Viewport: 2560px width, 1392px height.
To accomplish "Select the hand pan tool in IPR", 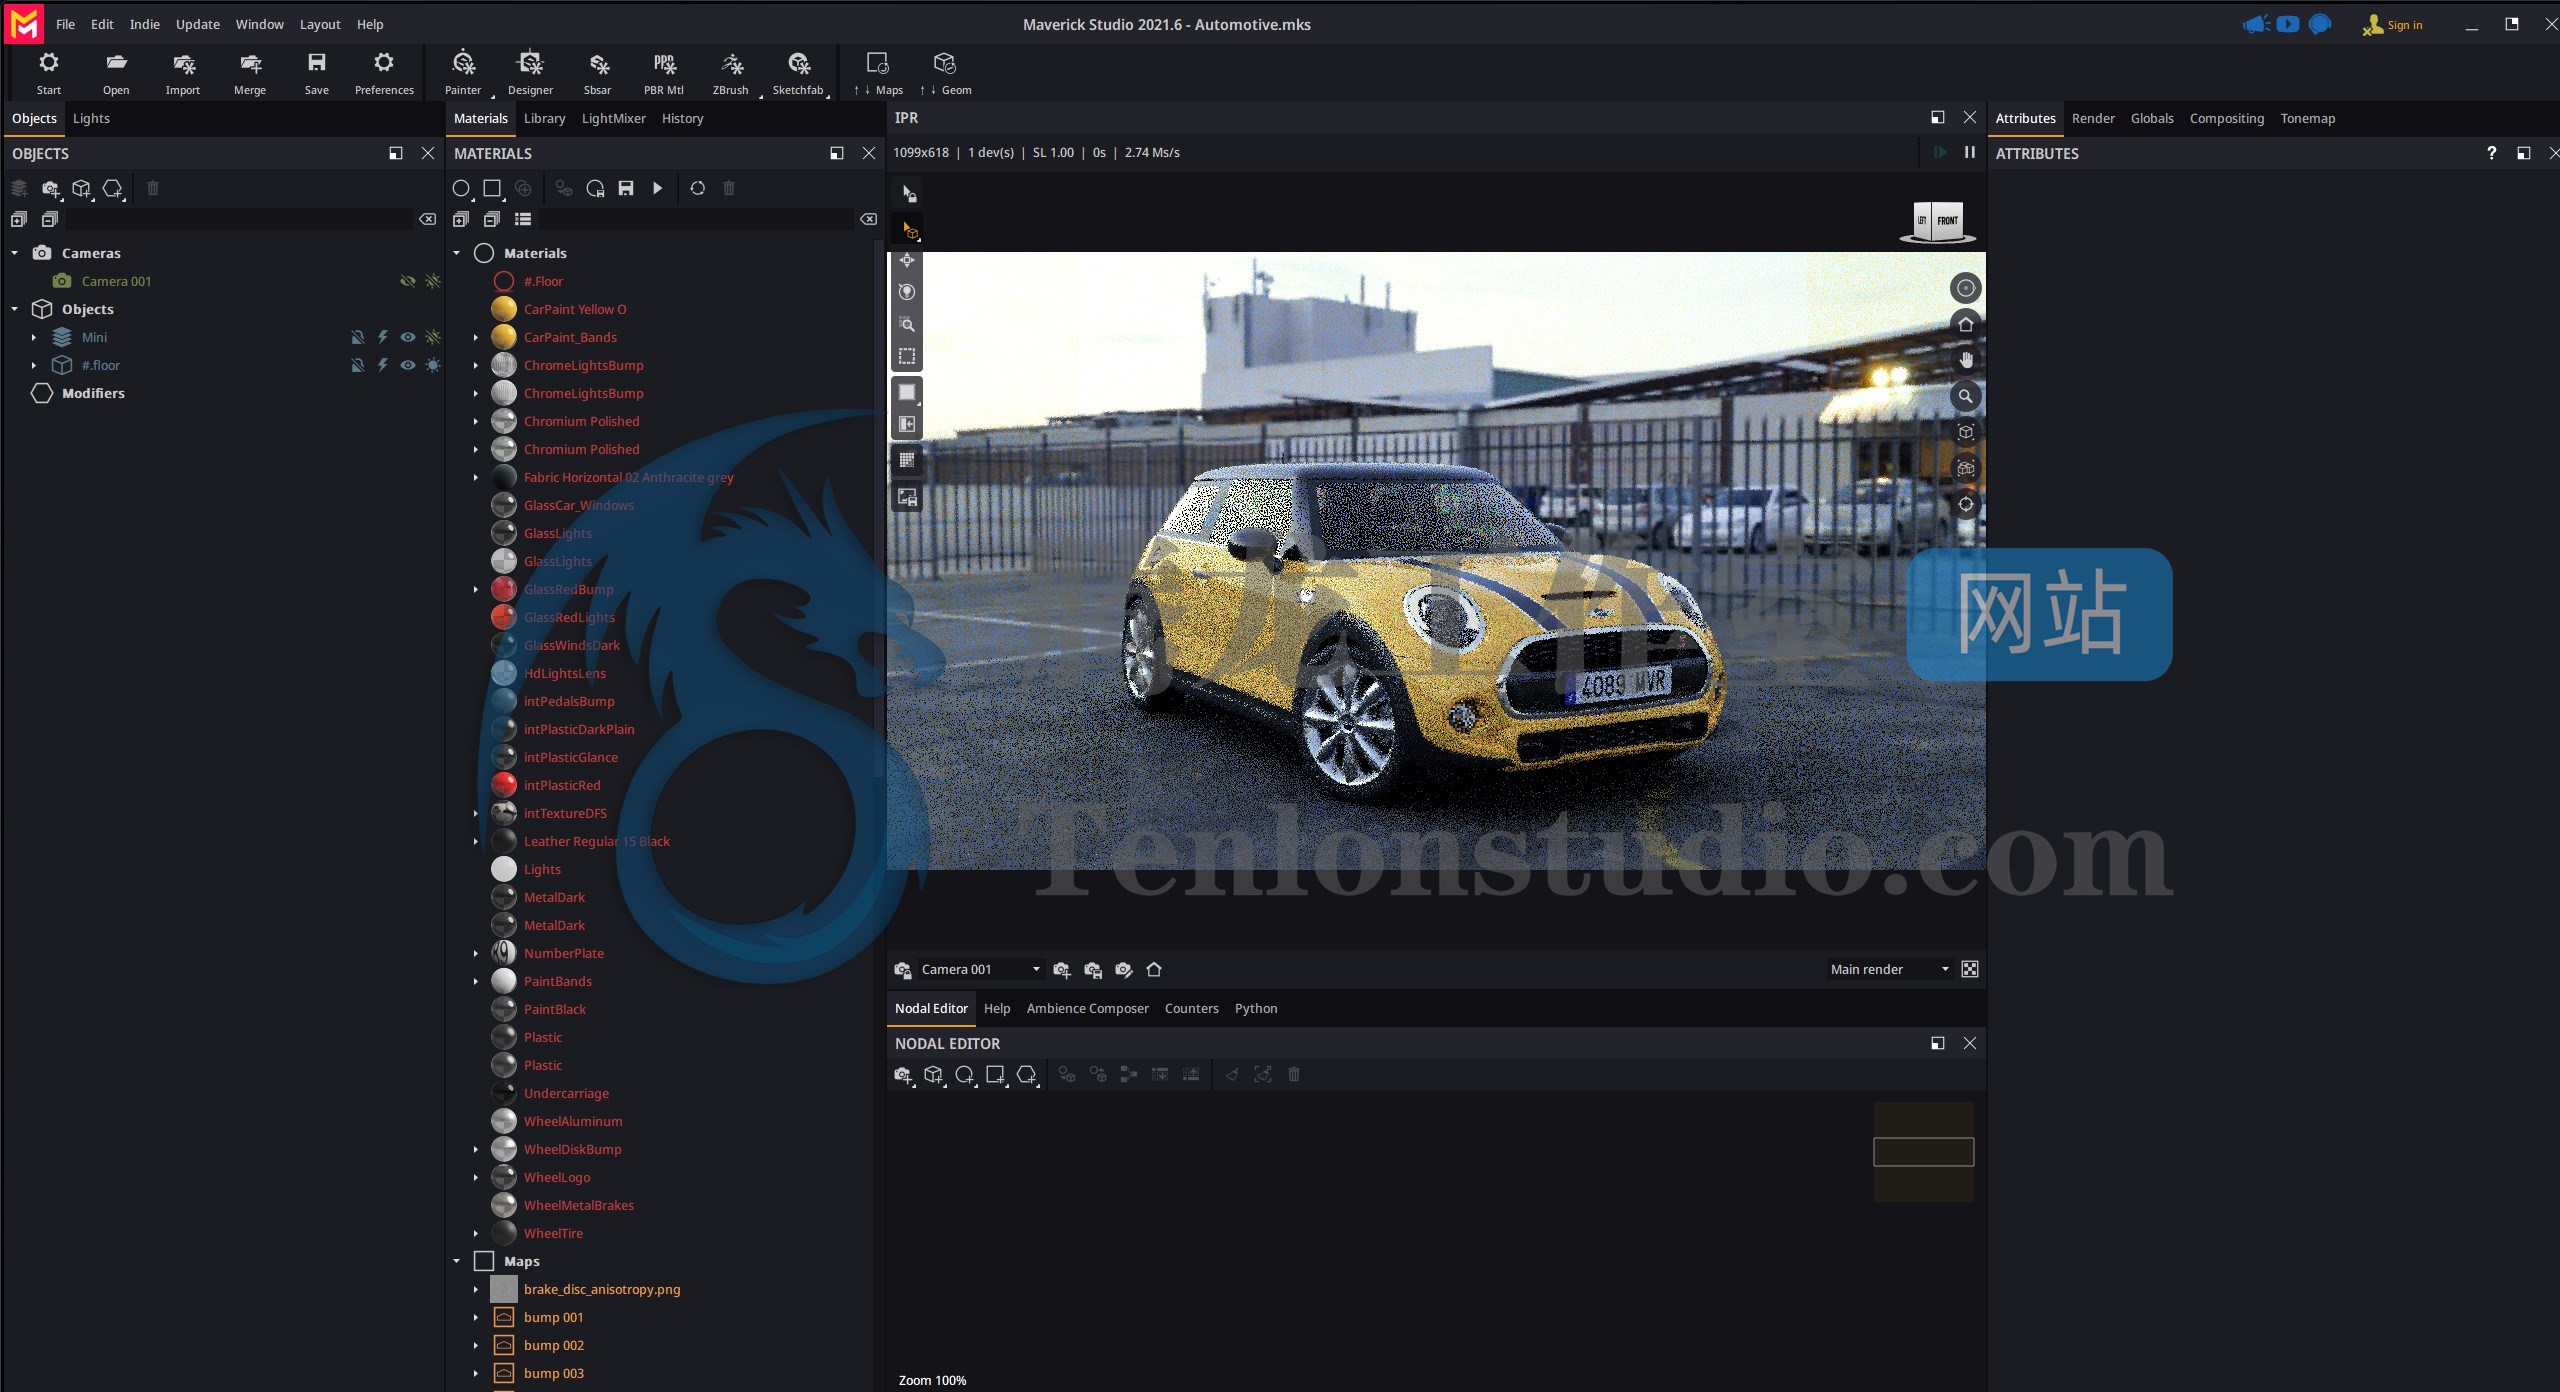I will [x=1966, y=360].
